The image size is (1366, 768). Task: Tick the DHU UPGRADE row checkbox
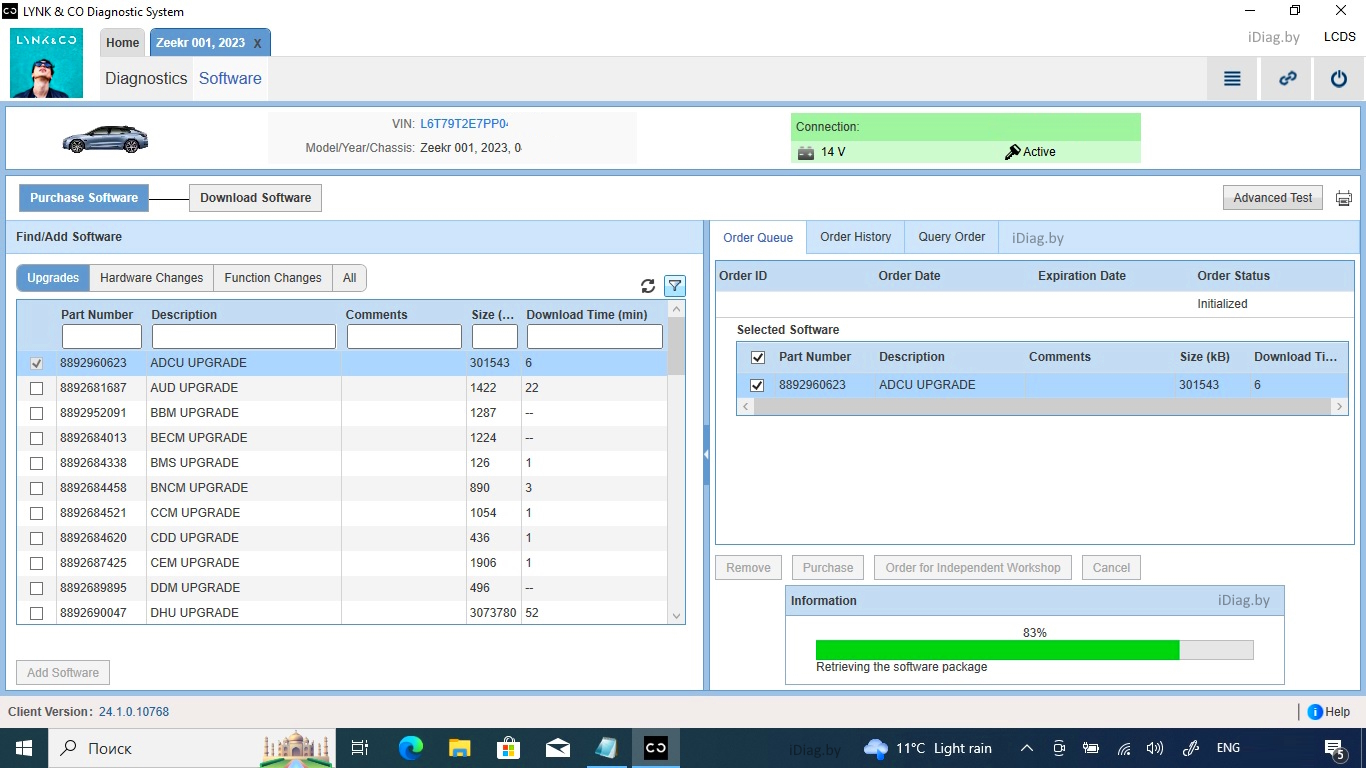pyautogui.click(x=37, y=613)
